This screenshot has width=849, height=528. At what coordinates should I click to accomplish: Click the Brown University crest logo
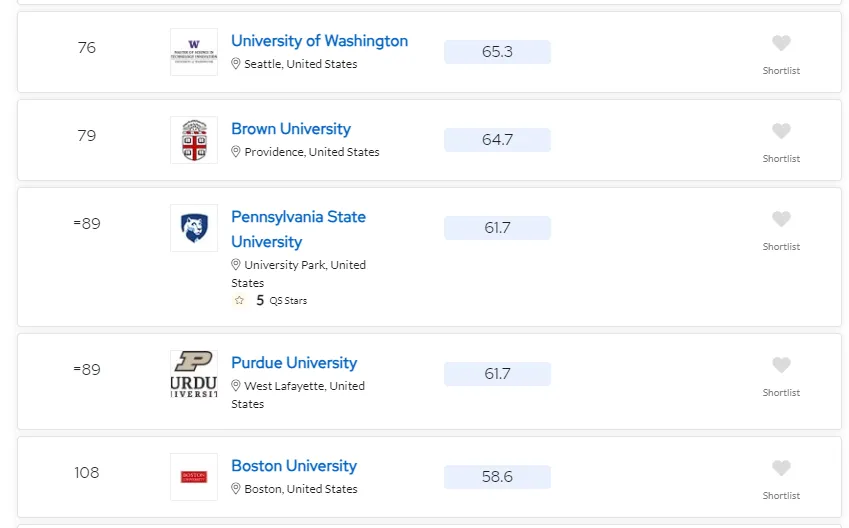(193, 140)
